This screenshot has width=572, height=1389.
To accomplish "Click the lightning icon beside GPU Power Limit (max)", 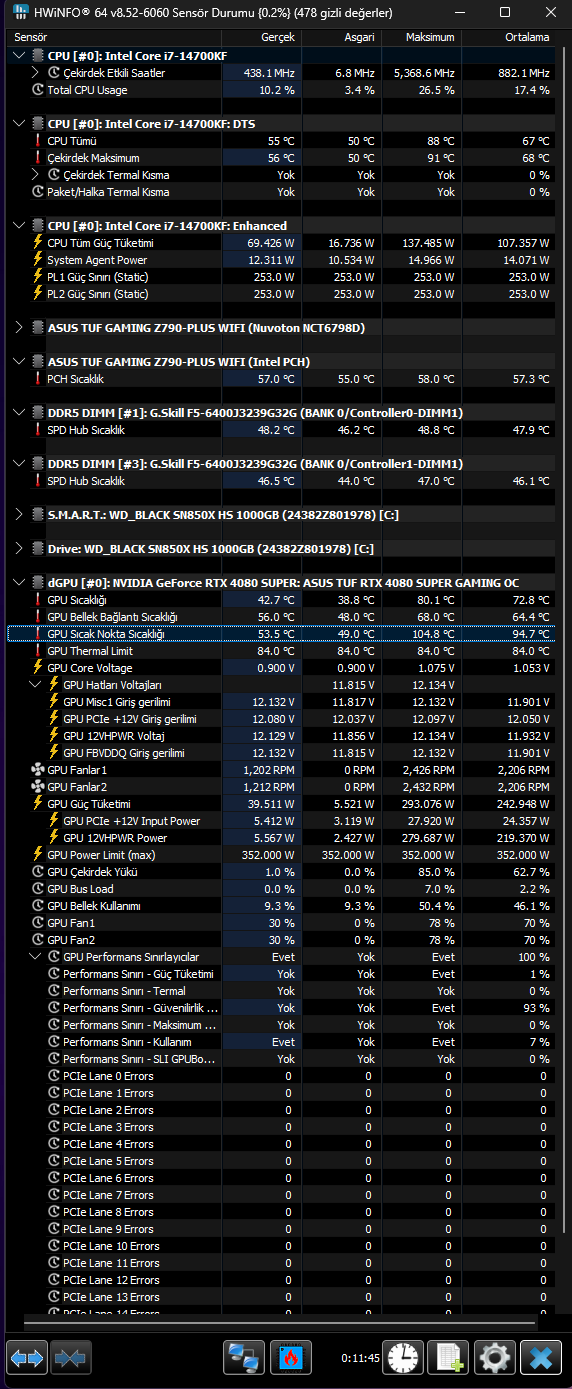I will tap(38, 855).
